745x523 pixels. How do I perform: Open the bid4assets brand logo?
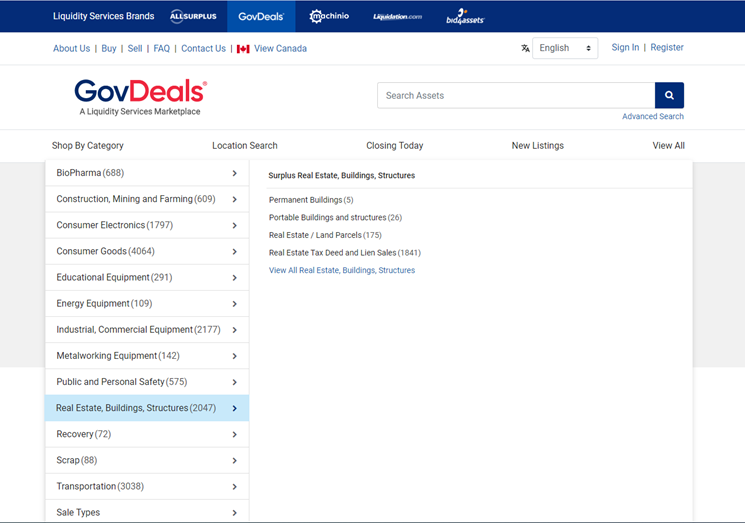click(x=465, y=17)
